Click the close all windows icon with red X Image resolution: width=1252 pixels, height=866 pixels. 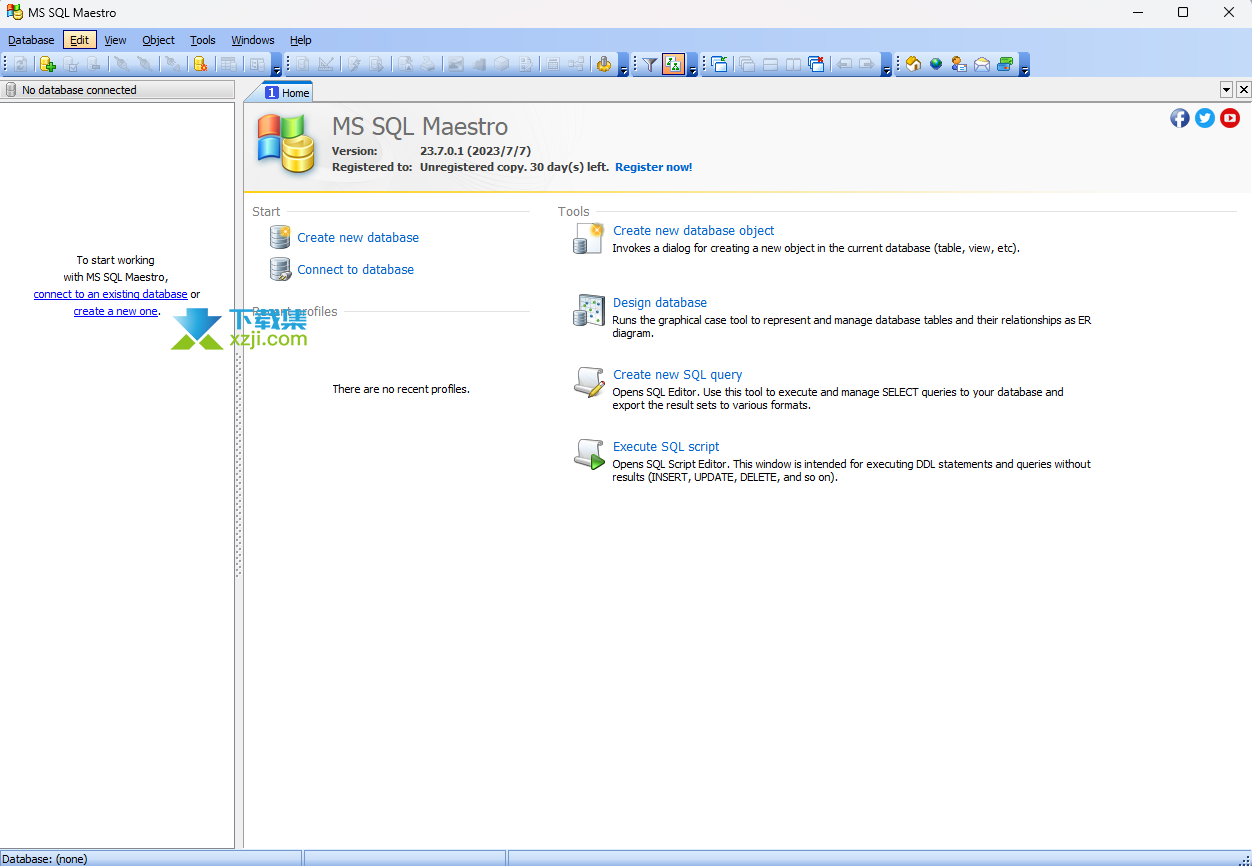point(817,64)
